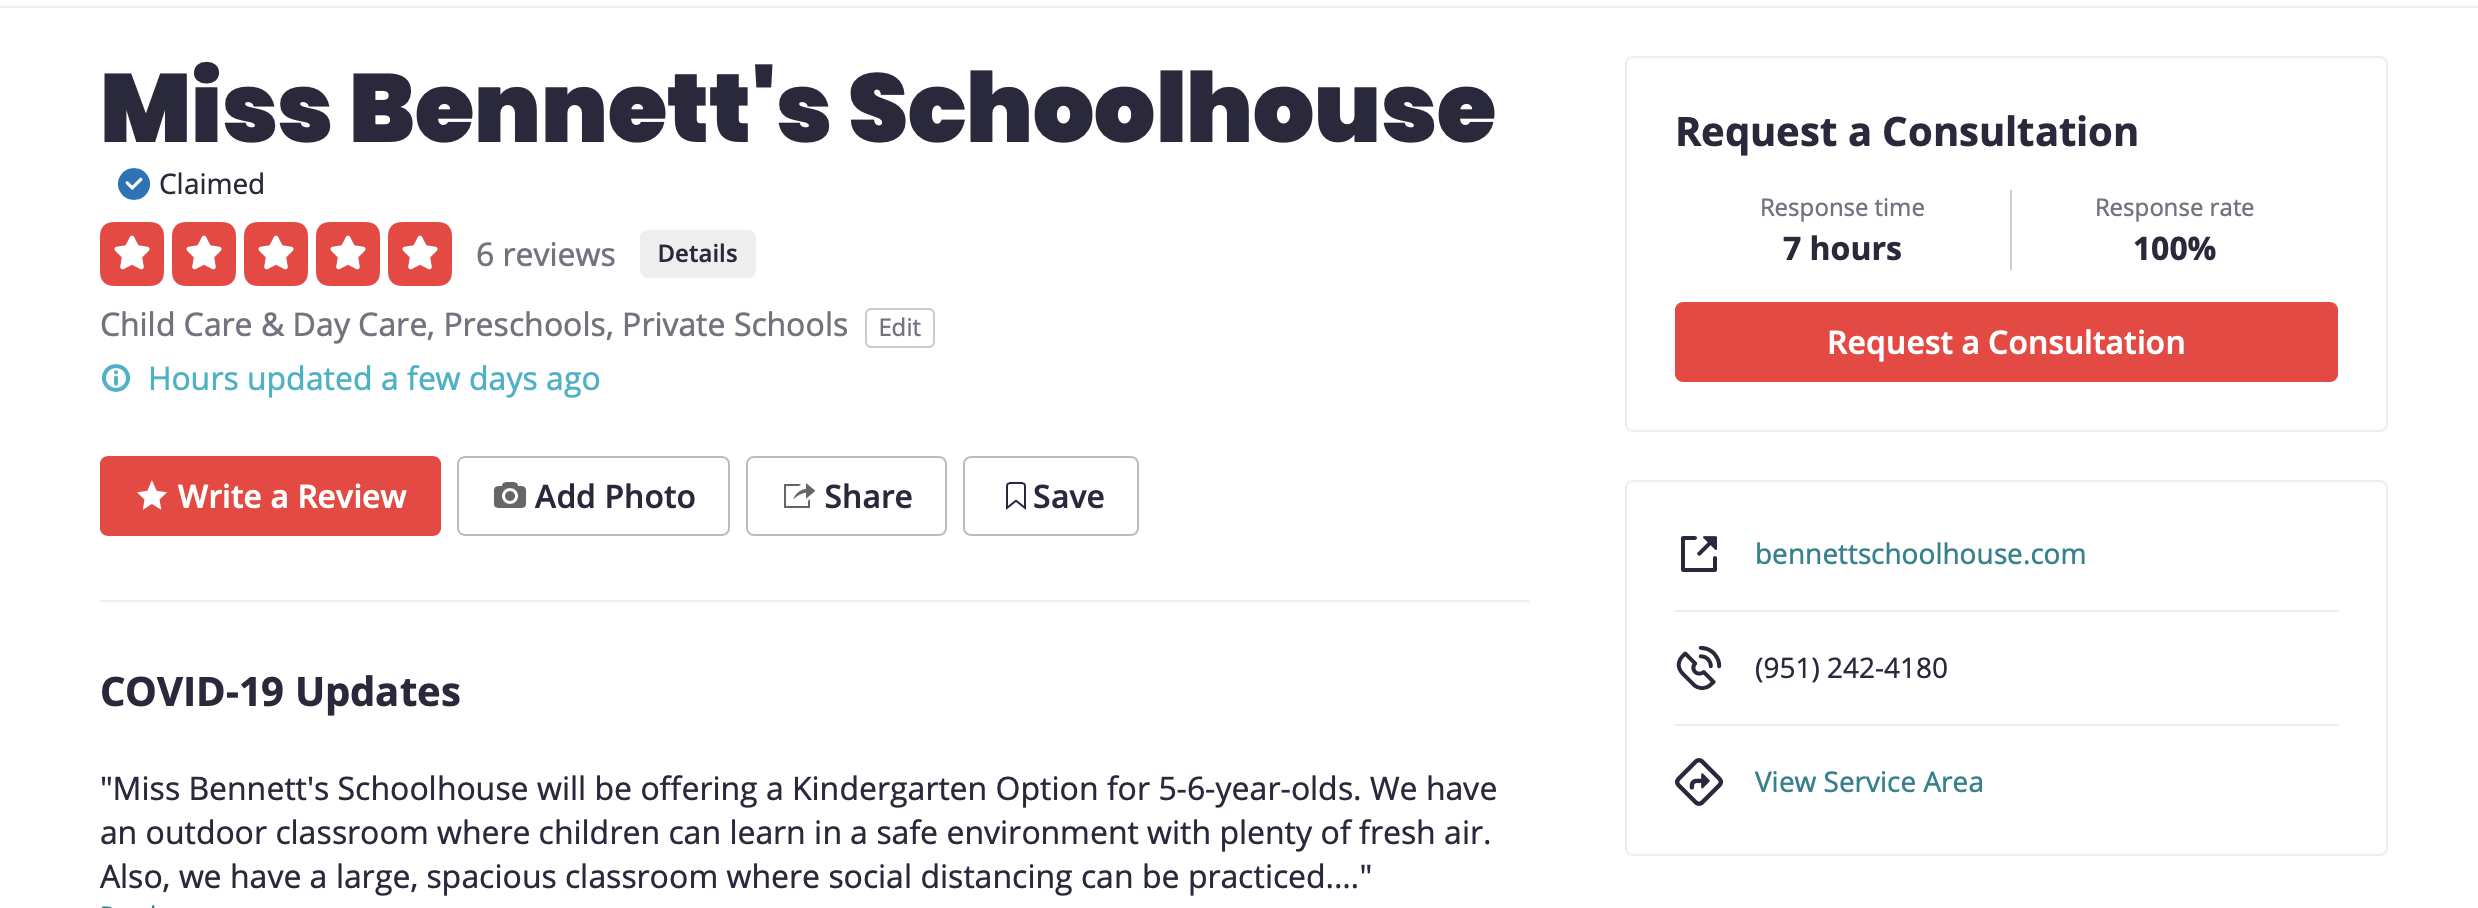The width and height of the screenshot is (2478, 908).
Task: Open the rating Details button
Action: [x=697, y=254]
